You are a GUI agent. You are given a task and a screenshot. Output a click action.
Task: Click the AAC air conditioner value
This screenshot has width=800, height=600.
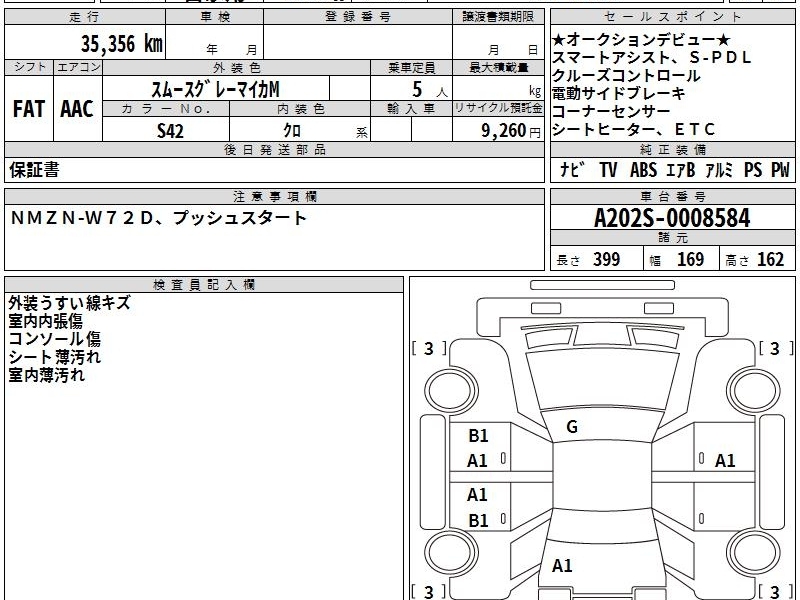coord(77,109)
